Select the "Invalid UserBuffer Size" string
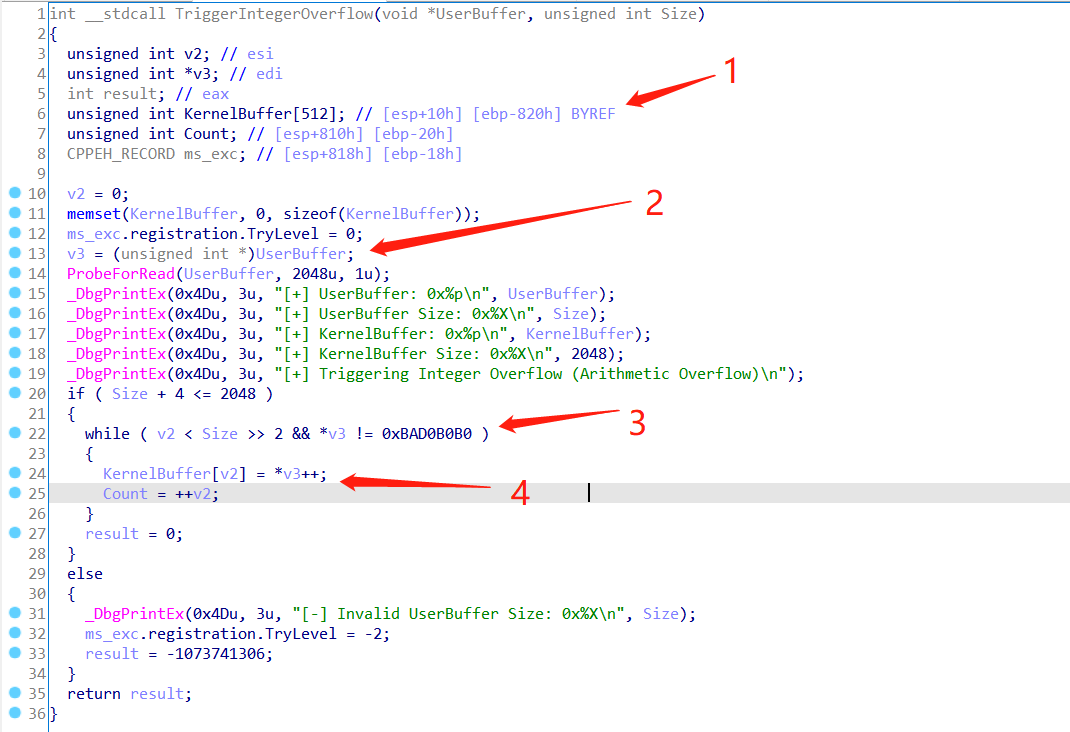Screen dimensions: 1070x732 click(458, 614)
